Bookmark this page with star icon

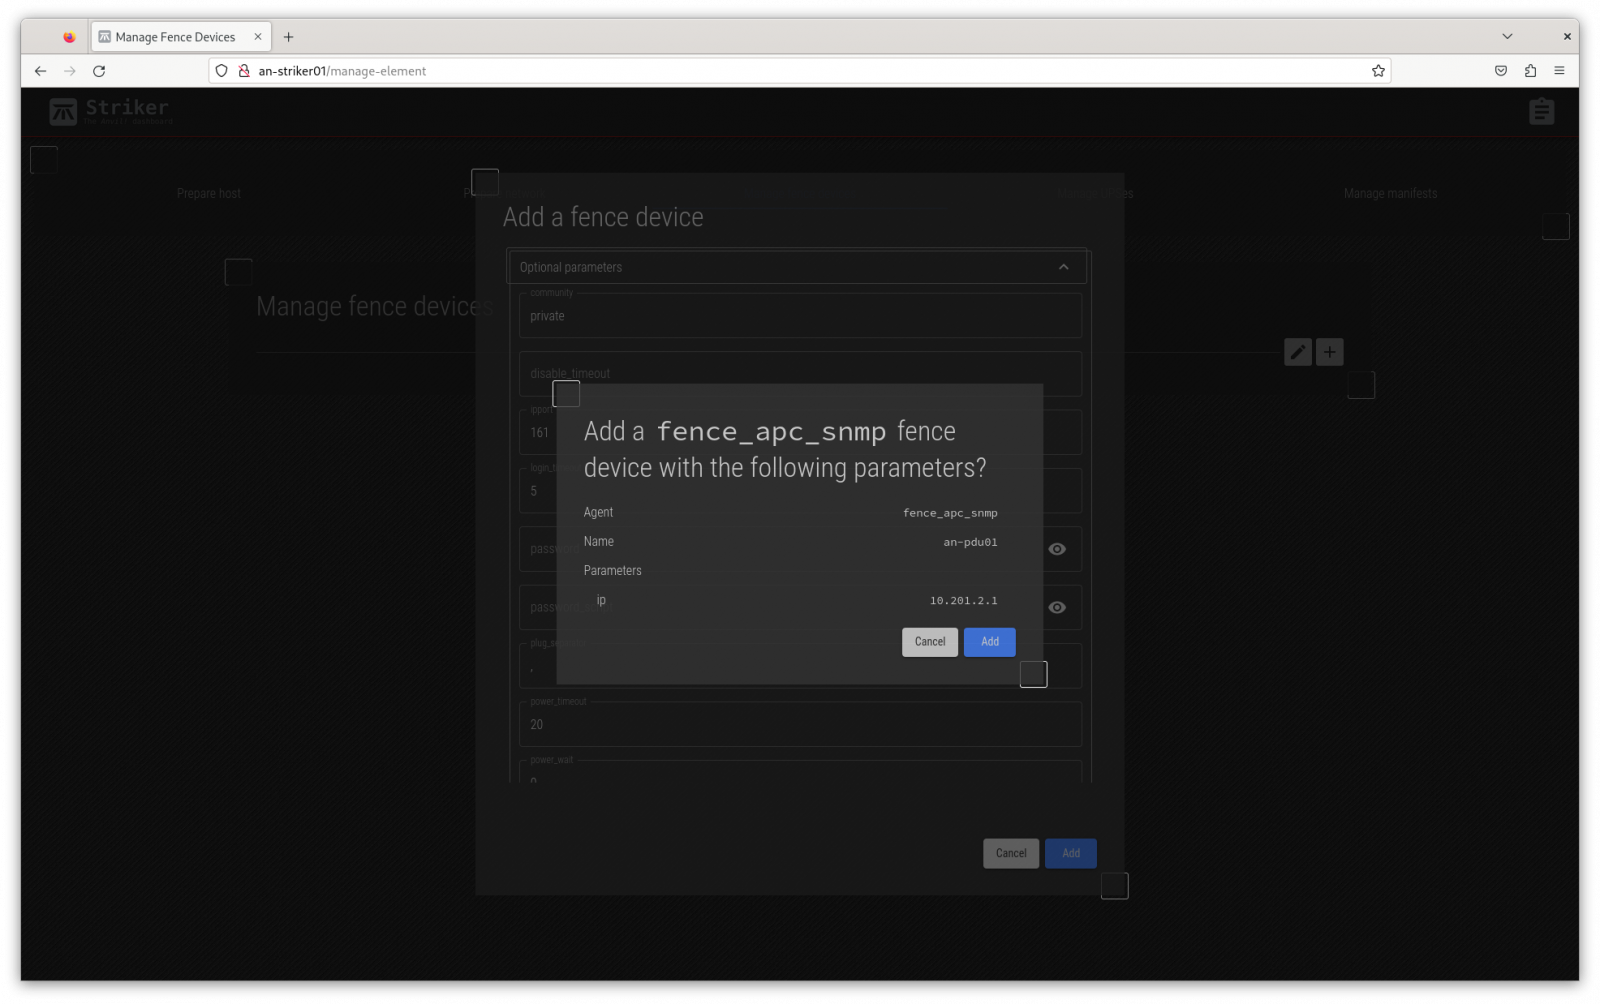[x=1378, y=71]
